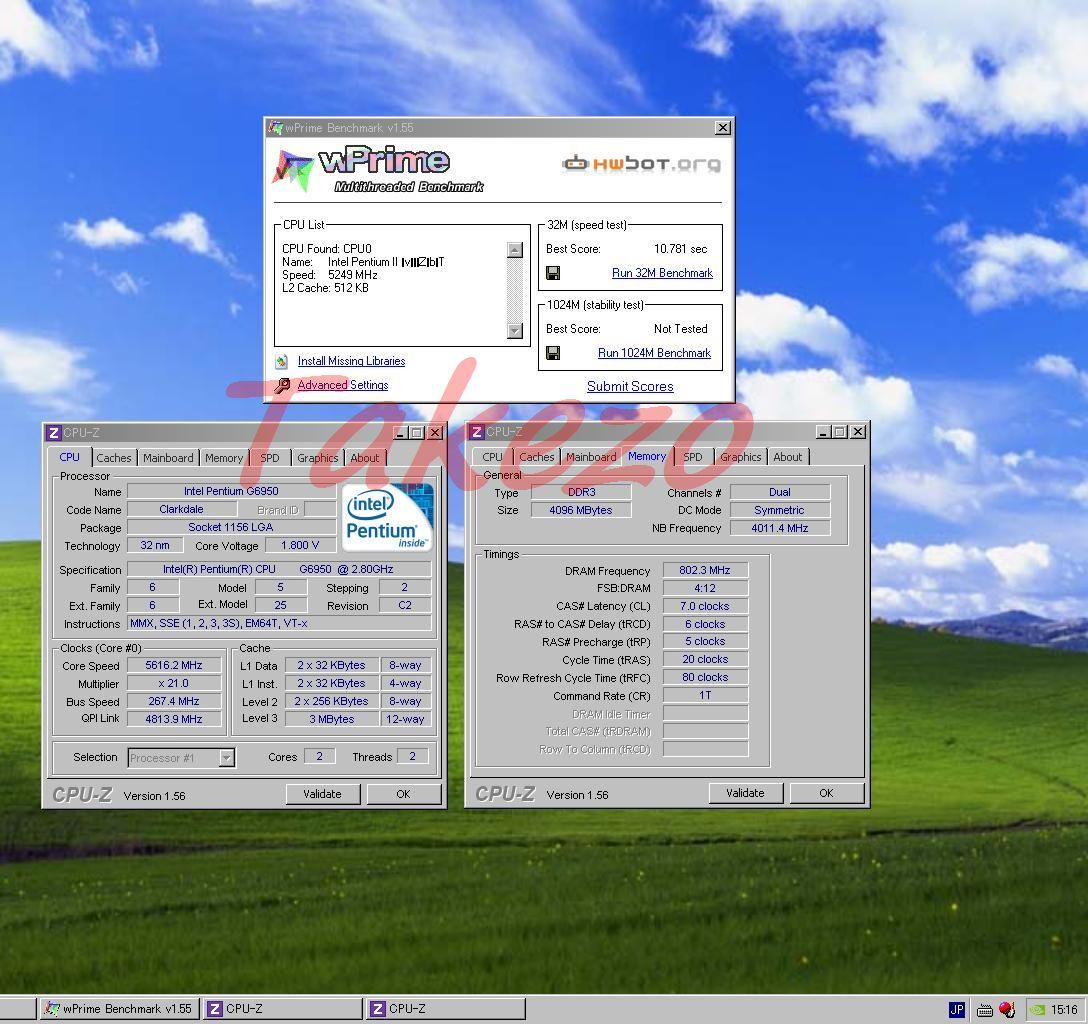
Task: Click the taskbar clock showing 15:16
Action: point(1064,1009)
